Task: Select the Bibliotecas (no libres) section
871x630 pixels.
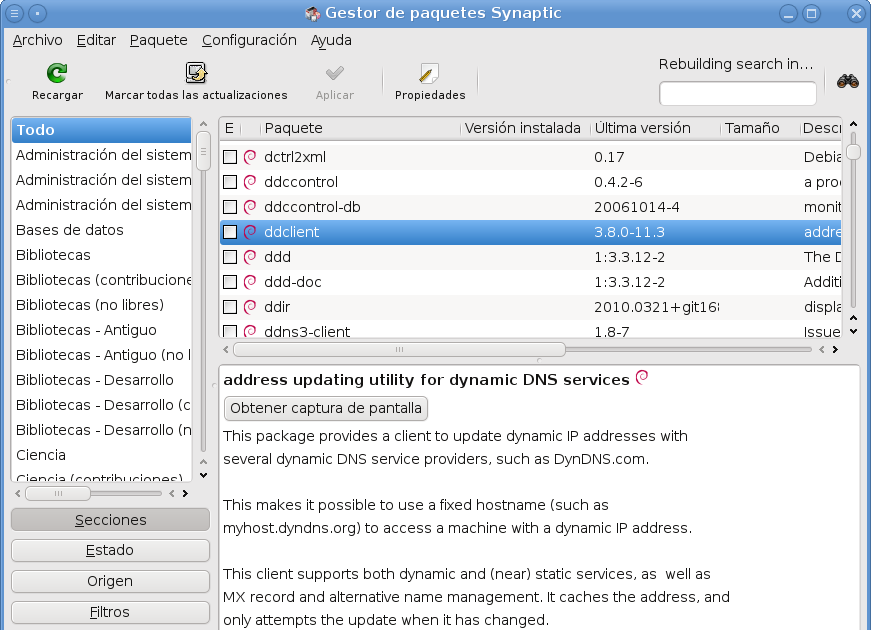Action: [x=101, y=305]
